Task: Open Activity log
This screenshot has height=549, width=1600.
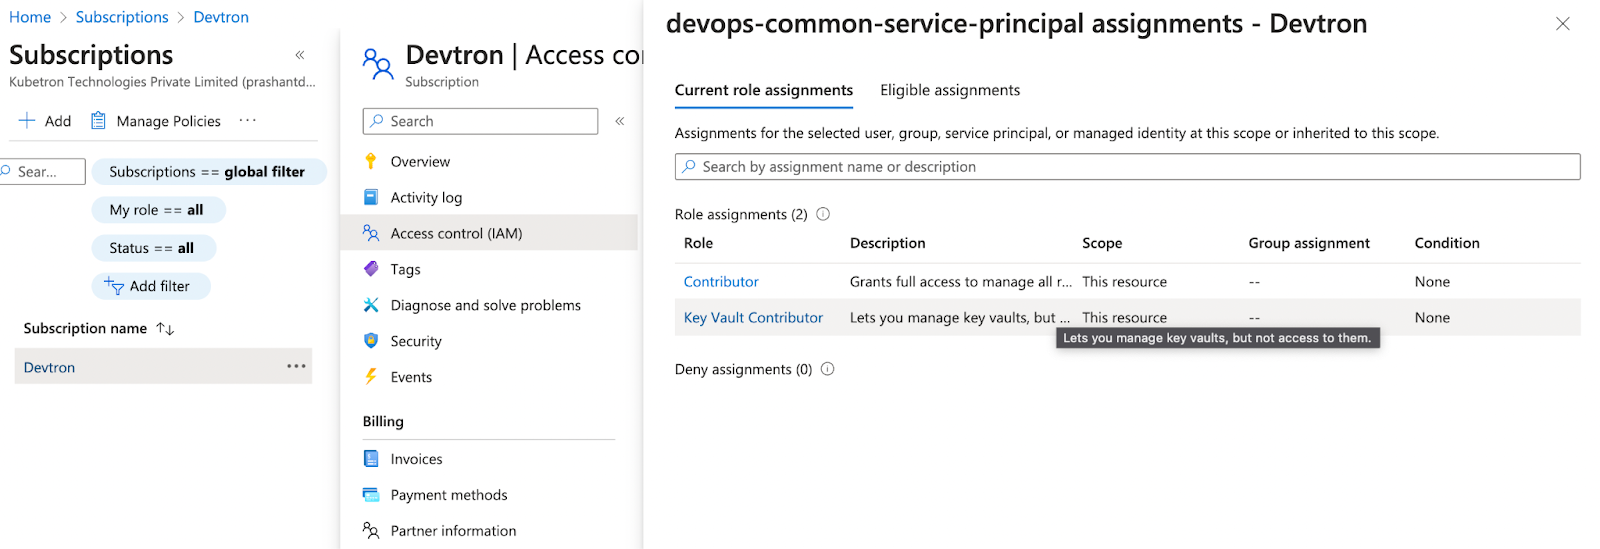Action: [426, 198]
